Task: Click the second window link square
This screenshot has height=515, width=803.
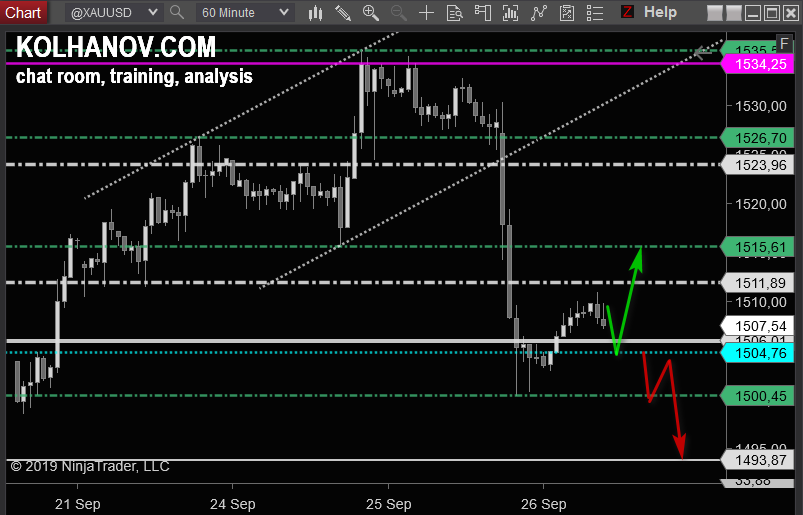Action: (x=733, y=13)
